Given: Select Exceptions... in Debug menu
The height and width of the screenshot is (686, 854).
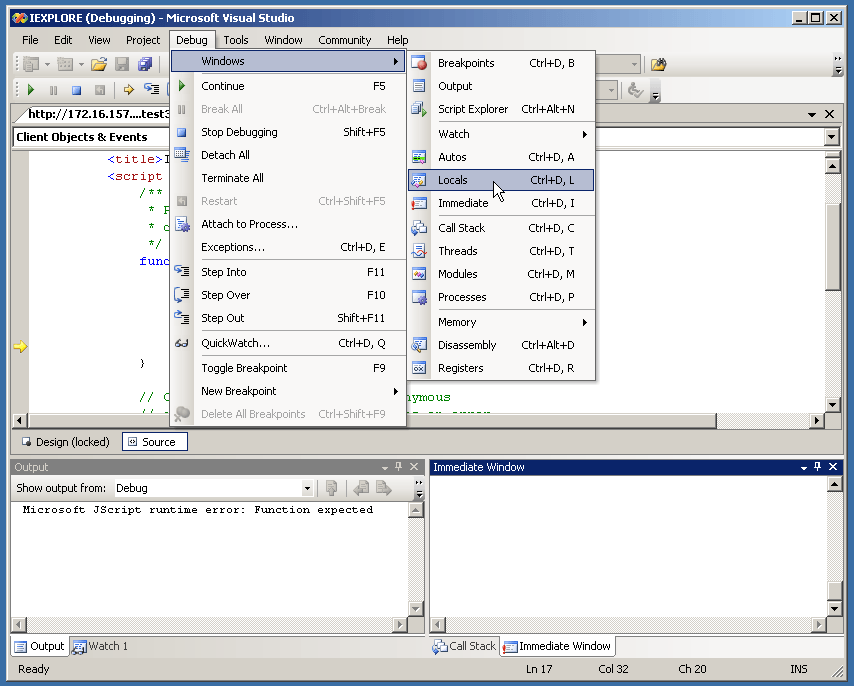Looking at the screenshot, I should coord(288,247).
